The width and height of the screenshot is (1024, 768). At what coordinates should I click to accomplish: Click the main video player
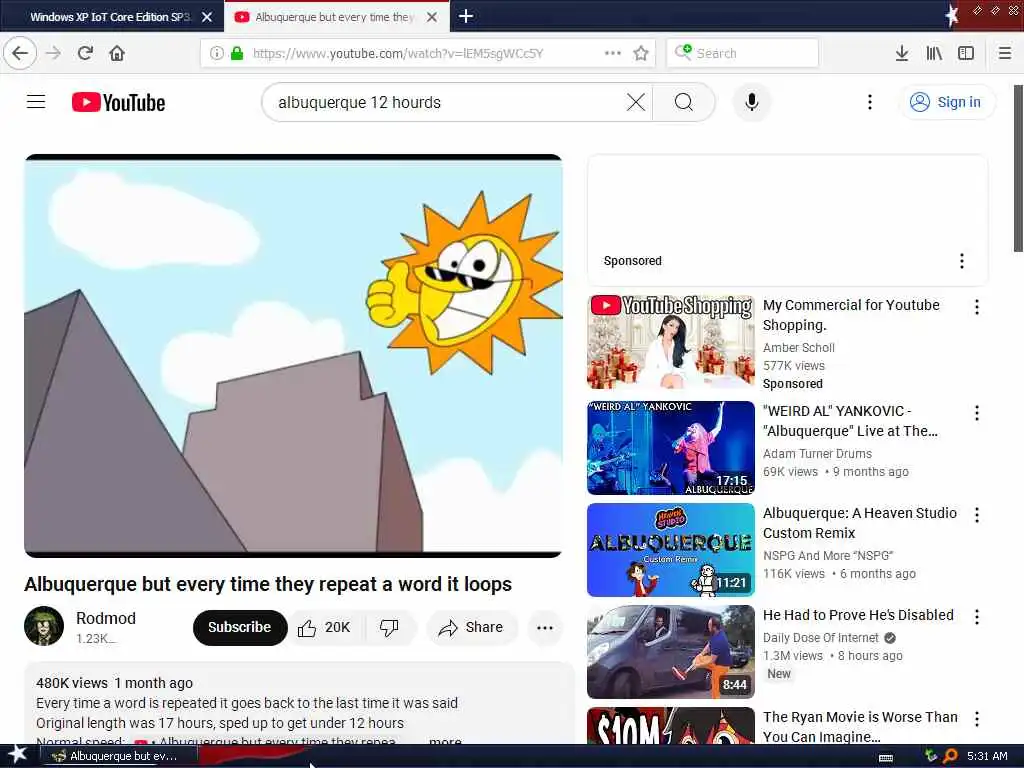pyautogui.click(x=293, y=356)
